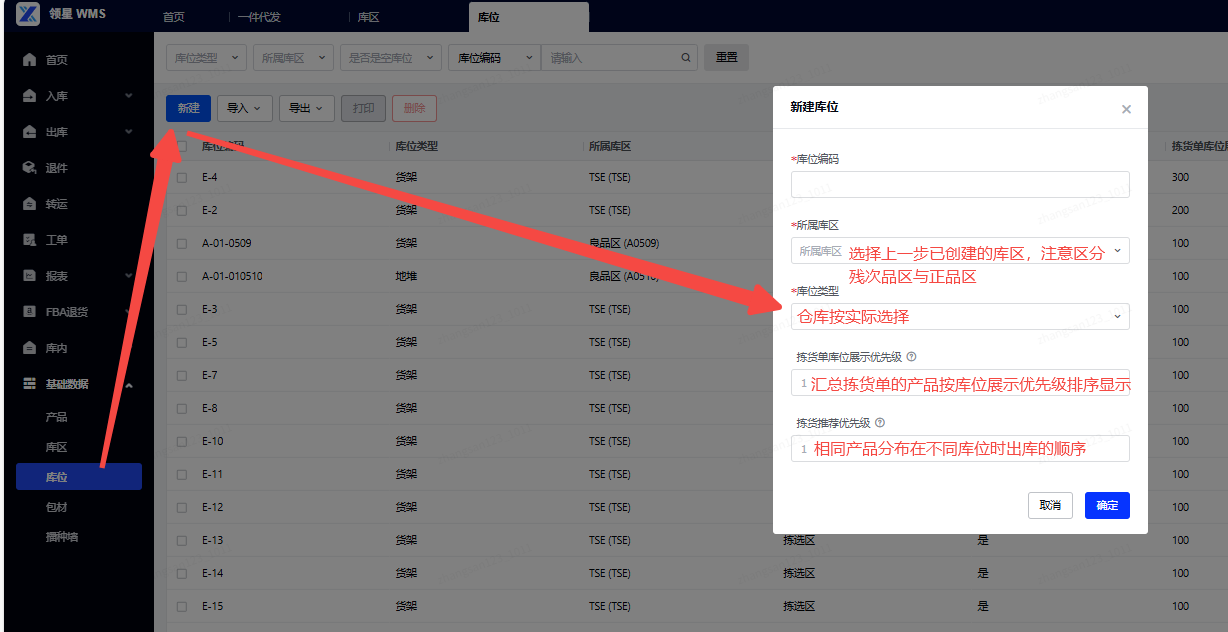Click the 库位编码 input in dialog
This screenshot has width=1228, height=632.
point(960,184)
